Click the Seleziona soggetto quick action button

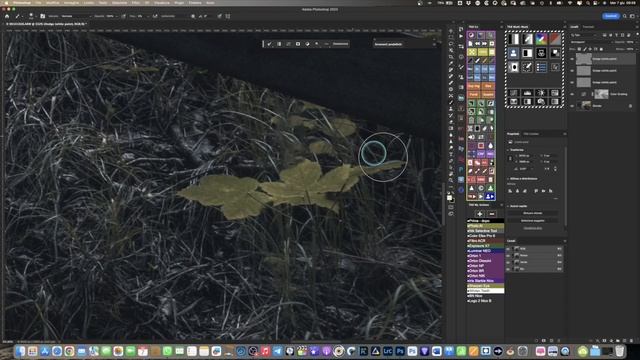point(533,220)
